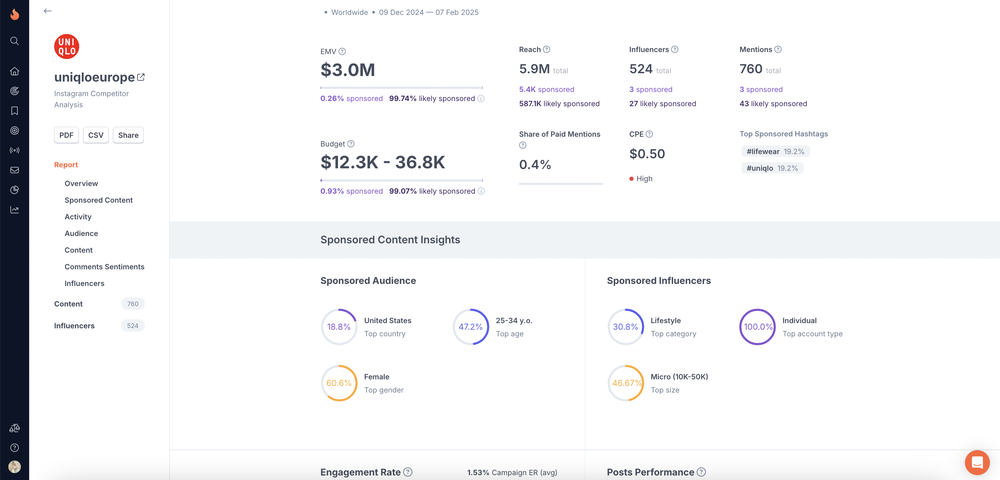This screenshot has width=1000, height=480.
Task: Click Budget sponsored progress bar
Action: [x=401, y=180]
